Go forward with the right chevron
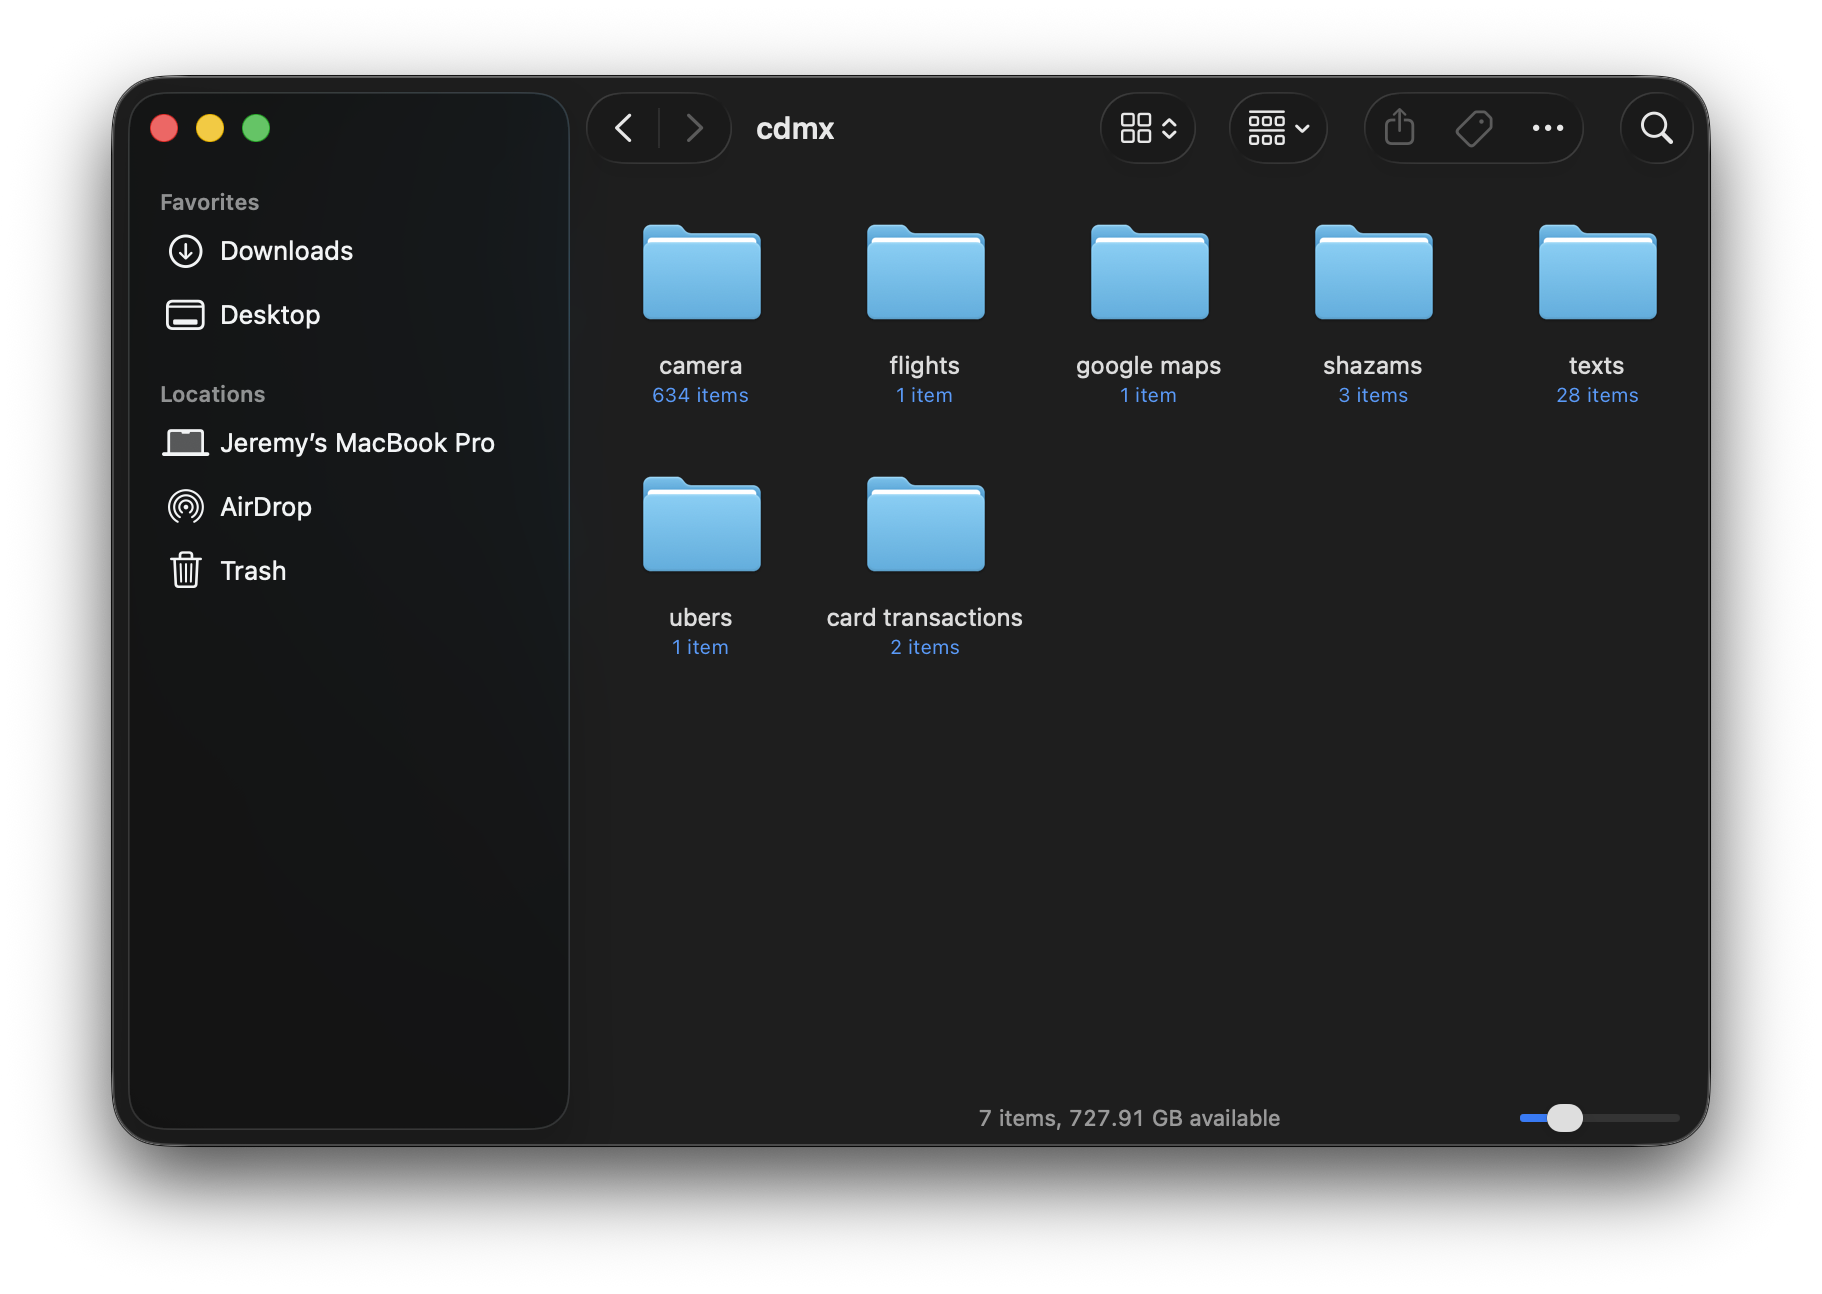Viewport: 1822px width, 1294px height. (694, 128)
